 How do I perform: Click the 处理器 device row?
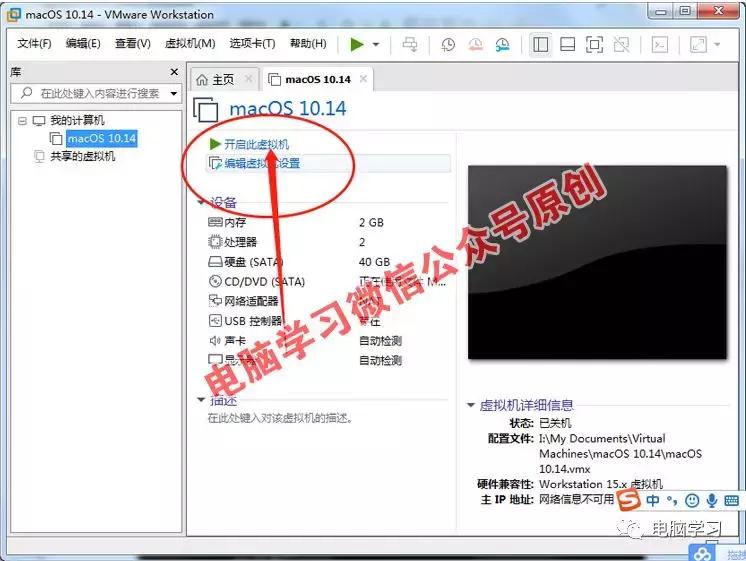pos(327,242)
